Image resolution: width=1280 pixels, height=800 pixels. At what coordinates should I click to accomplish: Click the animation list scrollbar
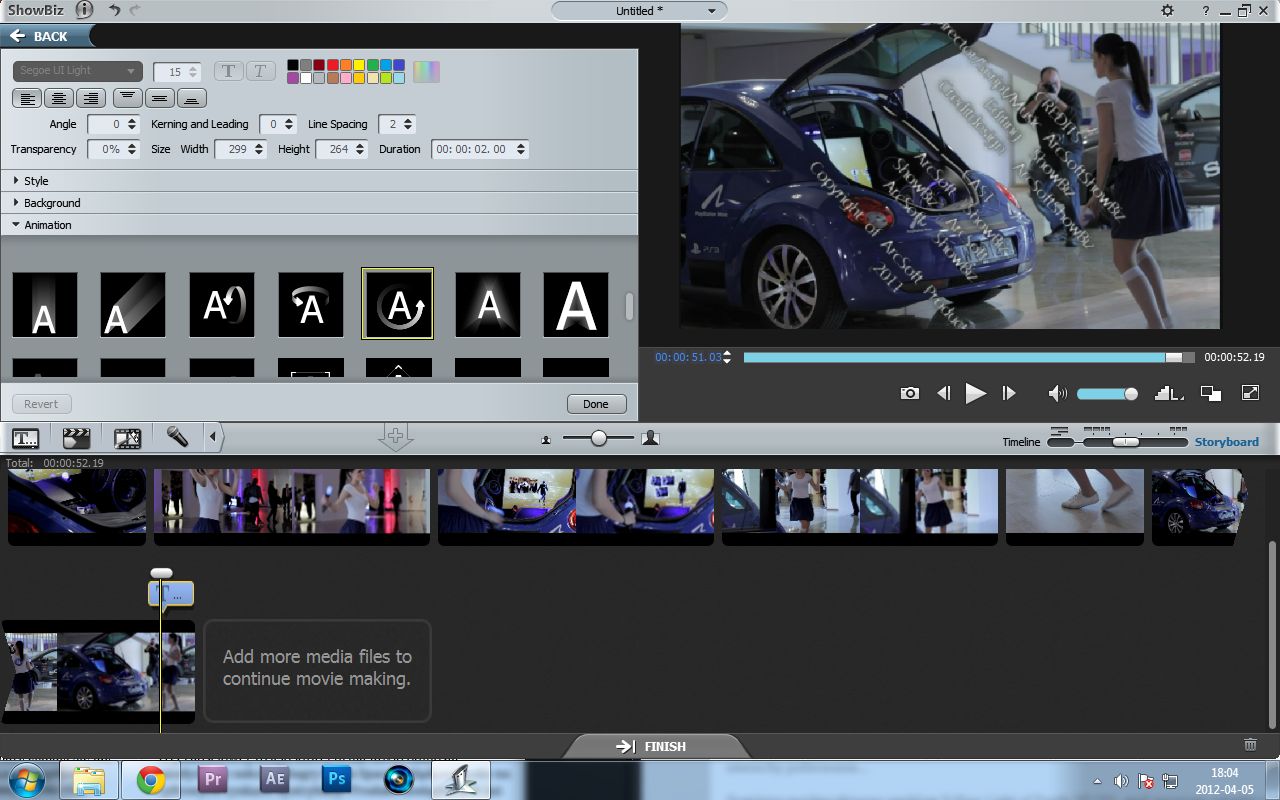(x=630, y=307)
